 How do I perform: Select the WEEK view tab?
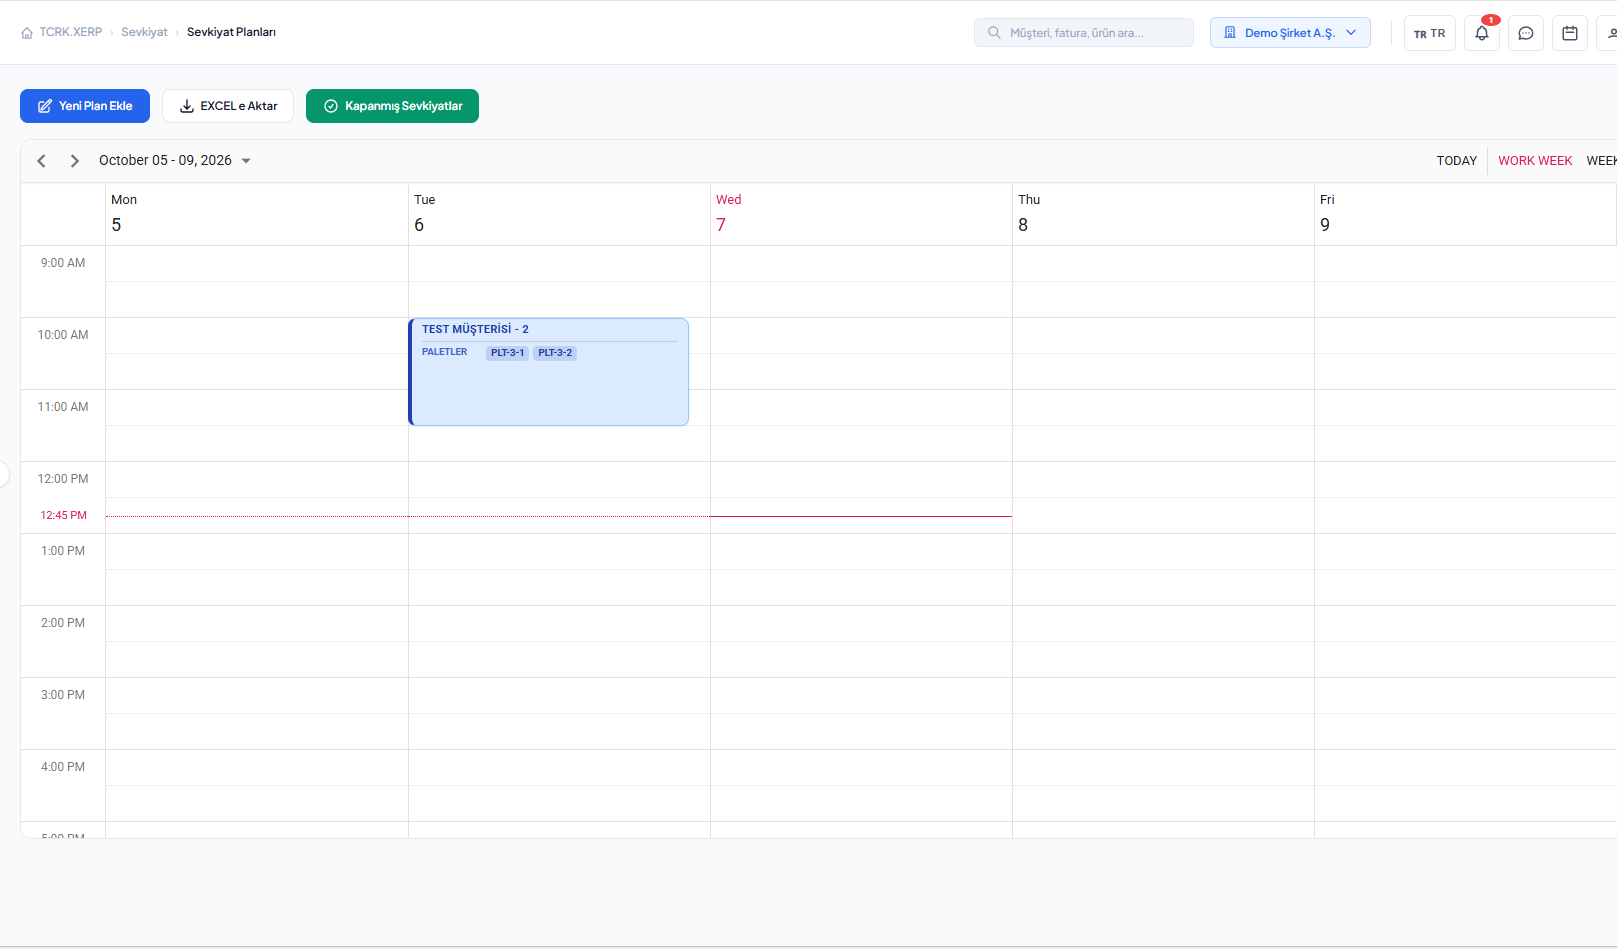(x=1601, y=161)
